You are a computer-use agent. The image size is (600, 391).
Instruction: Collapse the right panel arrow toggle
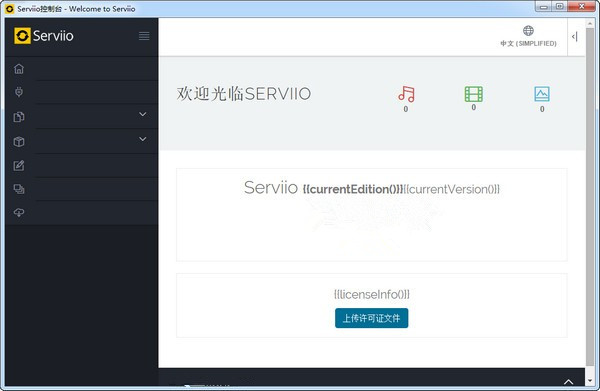click(574, 36)
